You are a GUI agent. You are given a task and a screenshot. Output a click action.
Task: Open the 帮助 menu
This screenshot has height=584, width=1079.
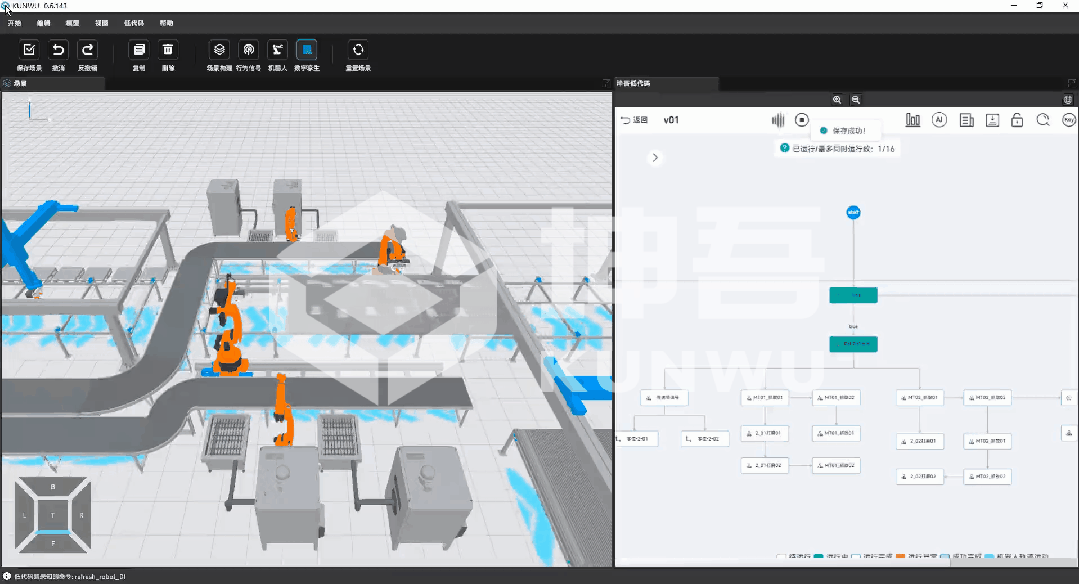click(167, 23)
